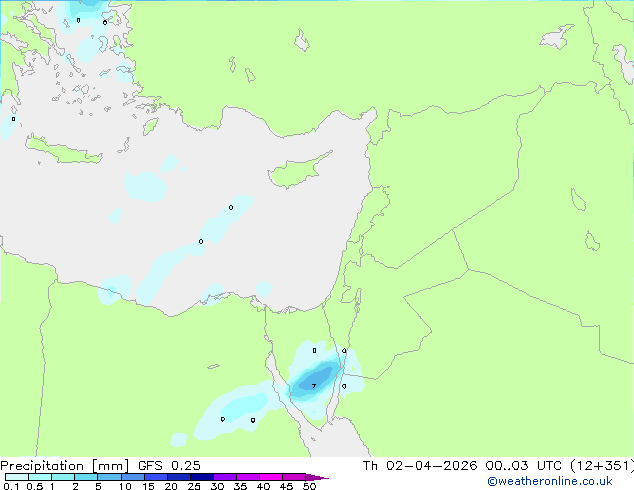The image size is (634, 490).
Task: Click the legend value "25"
Action: point(194,486)
